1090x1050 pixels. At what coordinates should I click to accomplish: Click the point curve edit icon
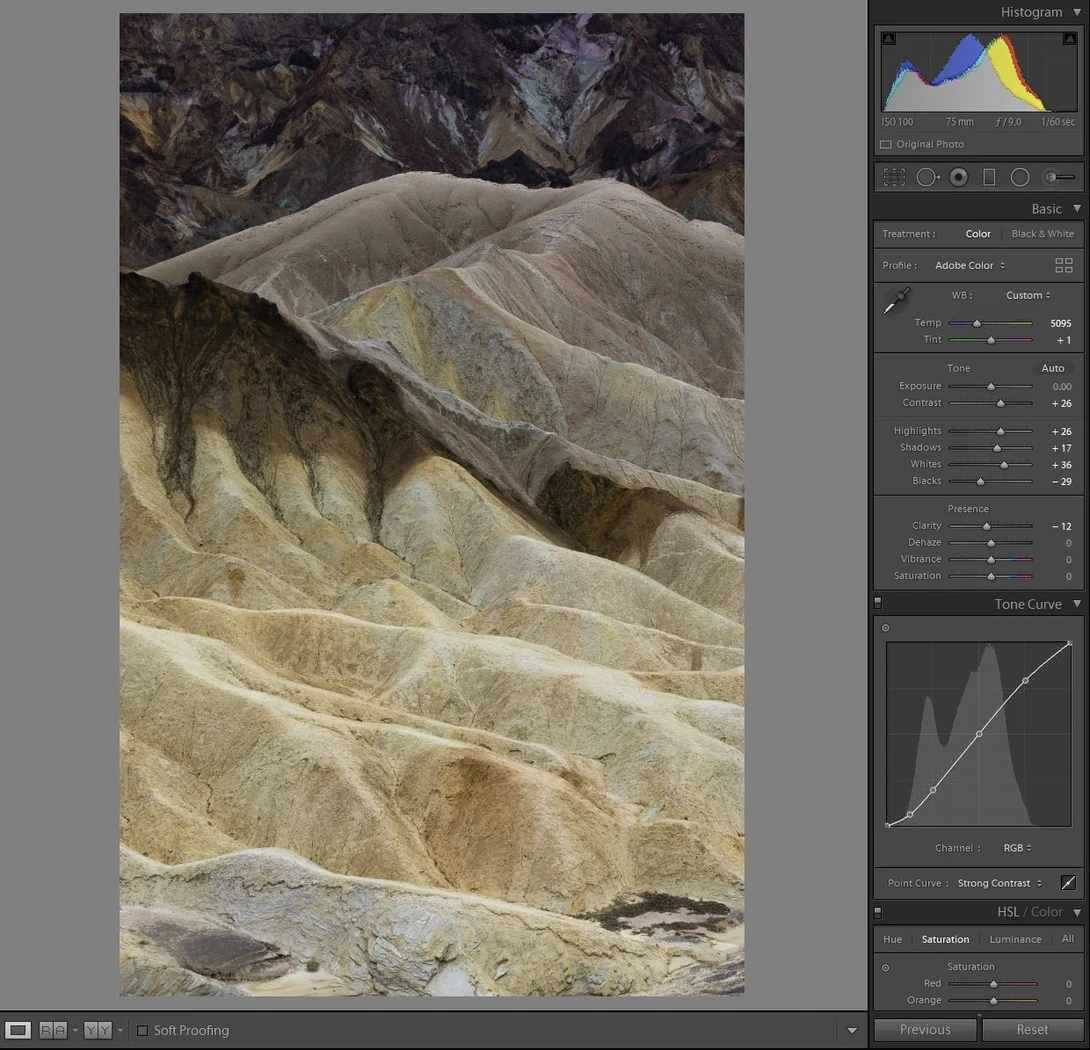click(1068, 882)
